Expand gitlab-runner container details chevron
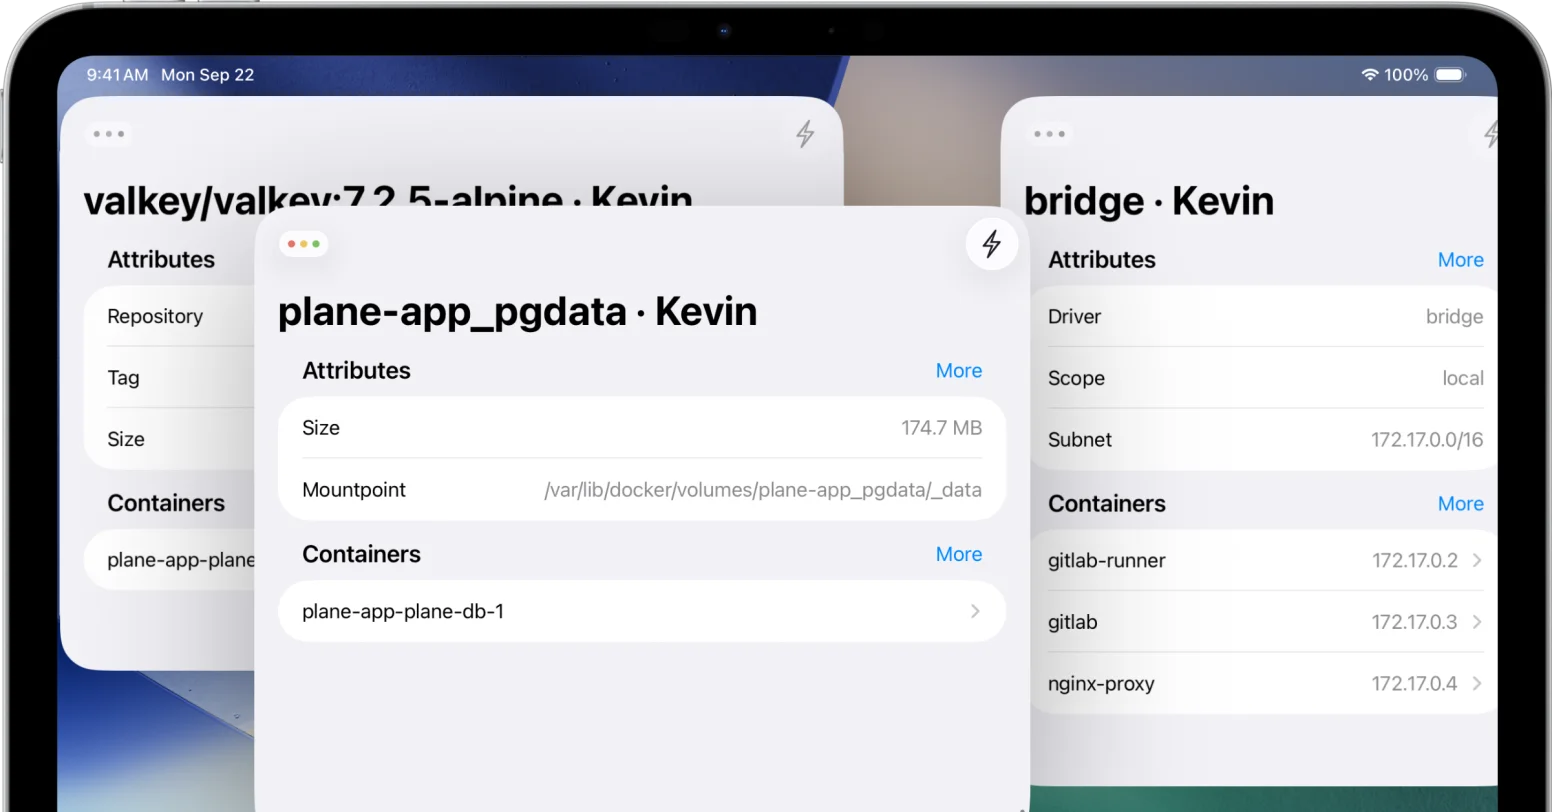The height and width of the screenshot is (812, 1552). pos(1477,561)
